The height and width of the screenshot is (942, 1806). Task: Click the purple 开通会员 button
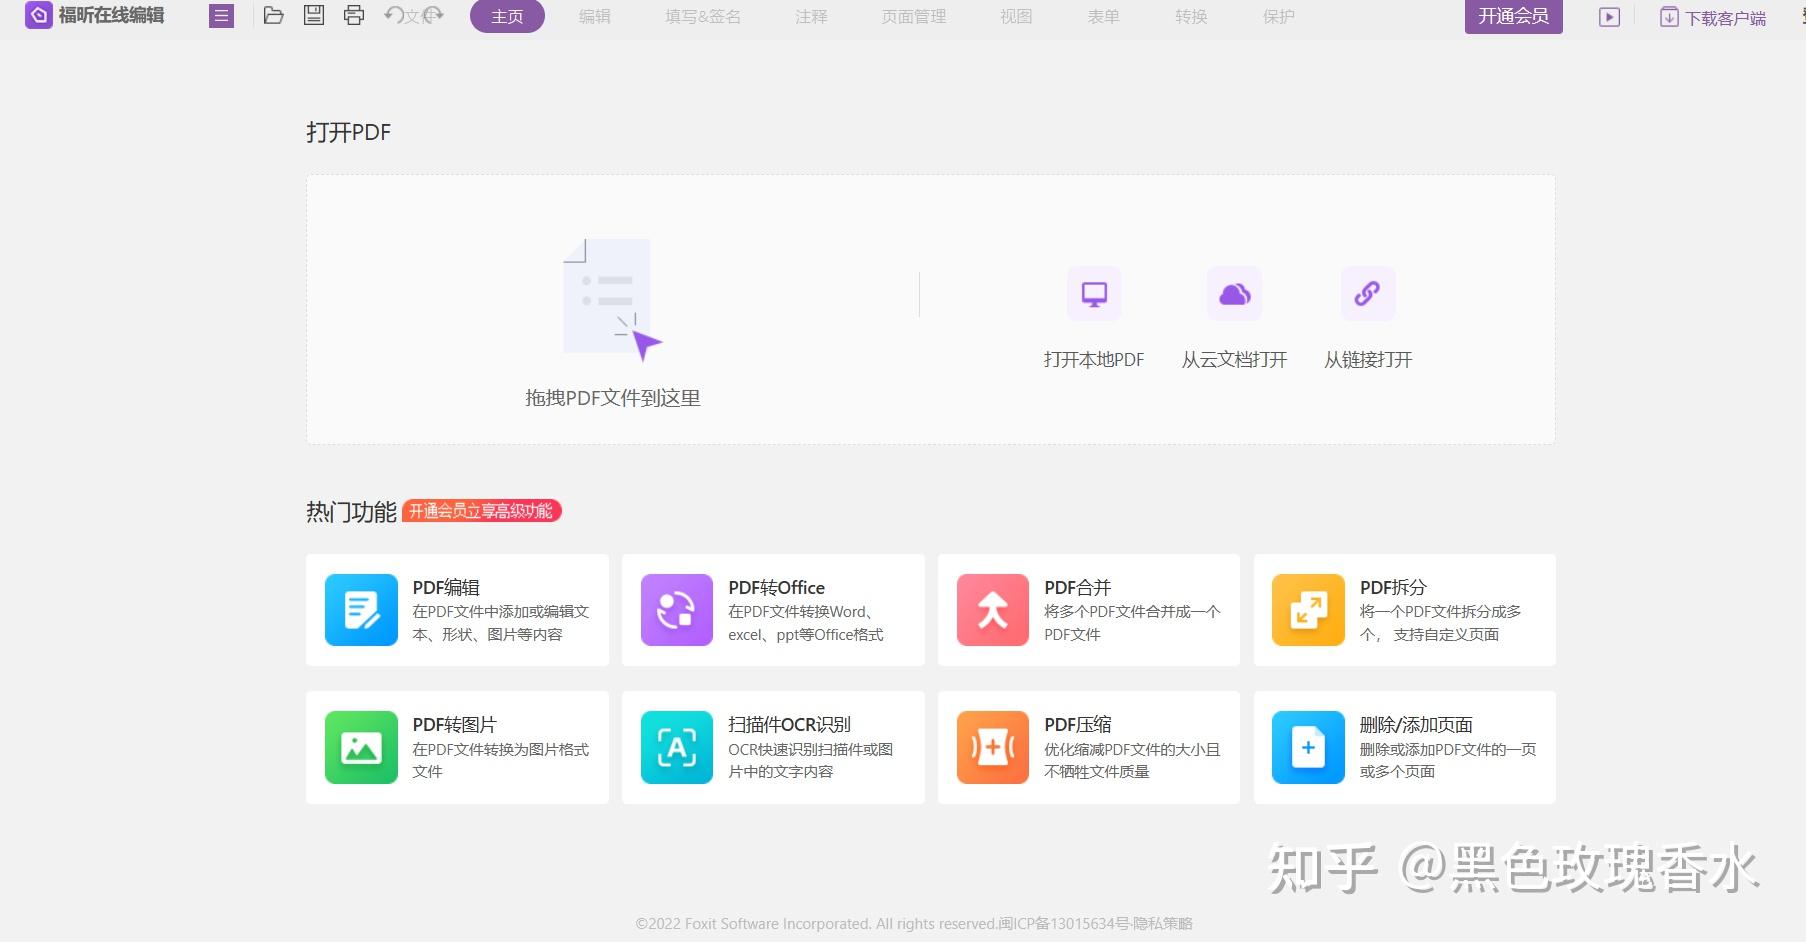[x=1513, y=16]
